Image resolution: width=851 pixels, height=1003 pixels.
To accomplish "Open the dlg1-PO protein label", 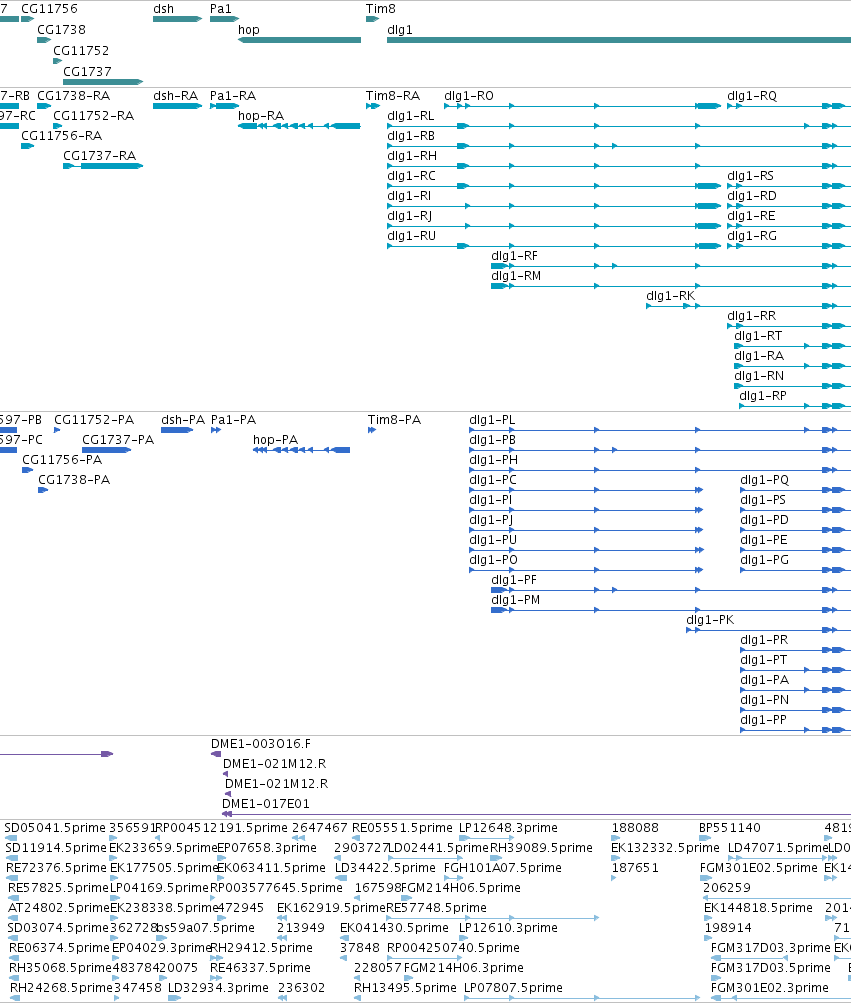I will (x=493, y=559).
